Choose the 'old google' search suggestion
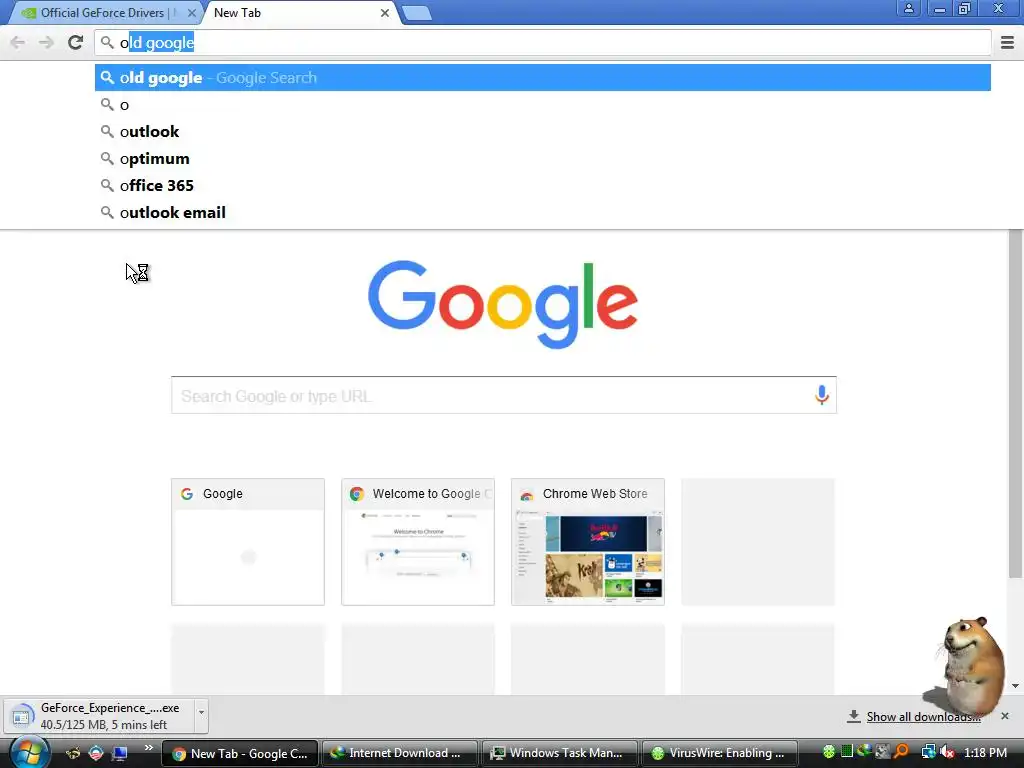 click(543, 78)
